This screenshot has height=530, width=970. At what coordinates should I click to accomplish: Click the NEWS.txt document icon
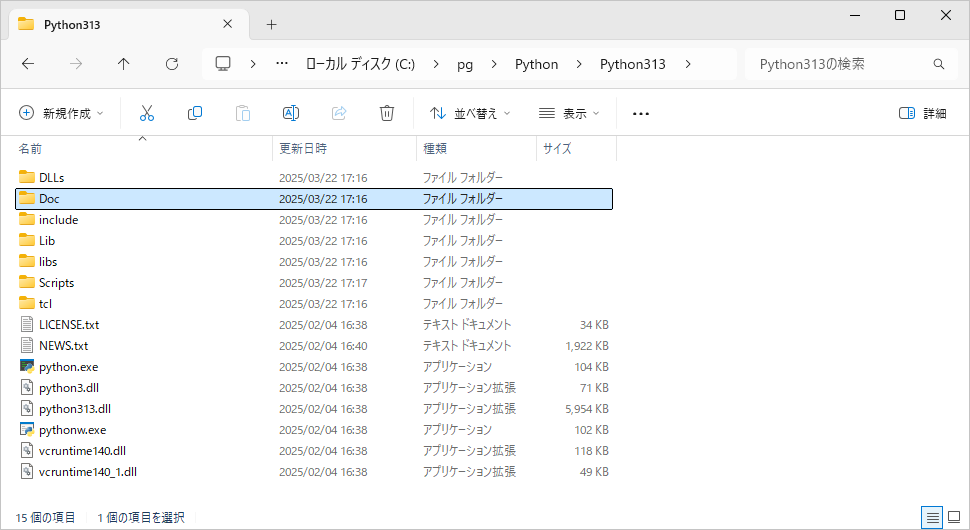[27, 345]
